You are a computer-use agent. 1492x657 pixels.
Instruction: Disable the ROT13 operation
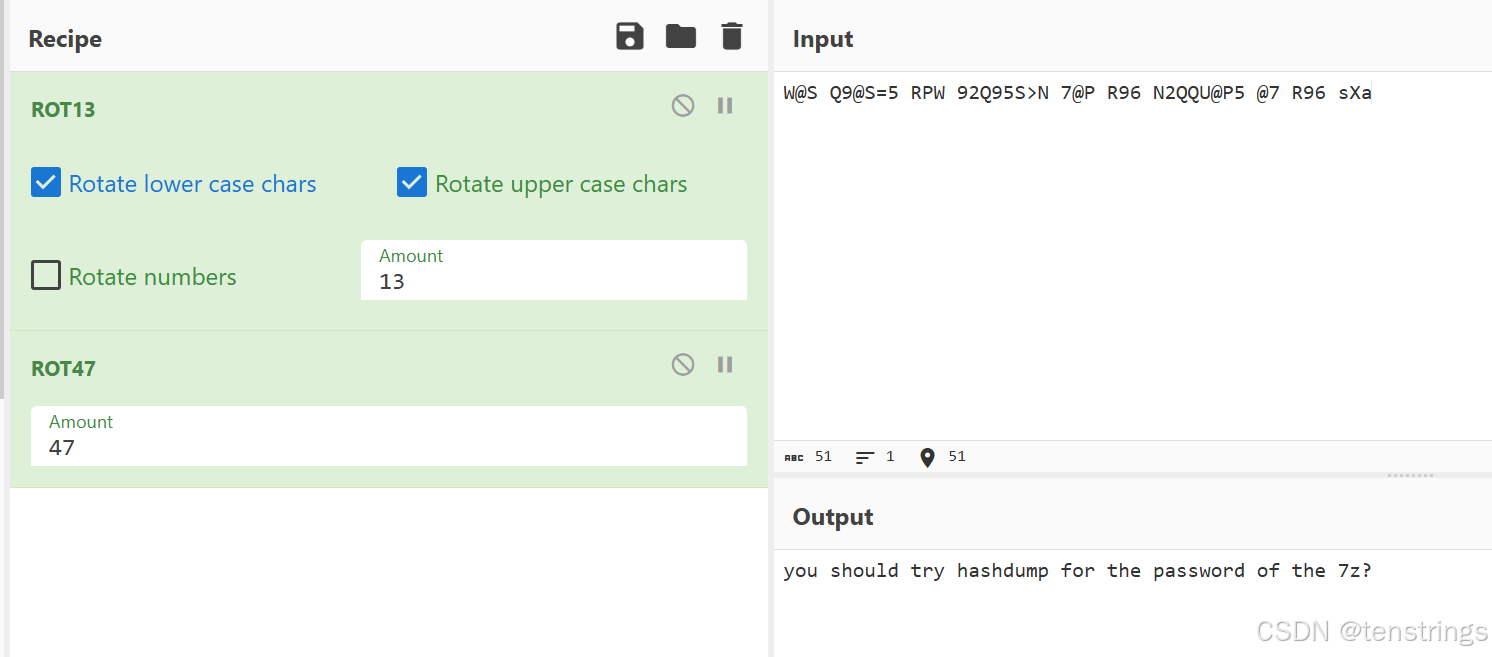(x=683, y=105)
